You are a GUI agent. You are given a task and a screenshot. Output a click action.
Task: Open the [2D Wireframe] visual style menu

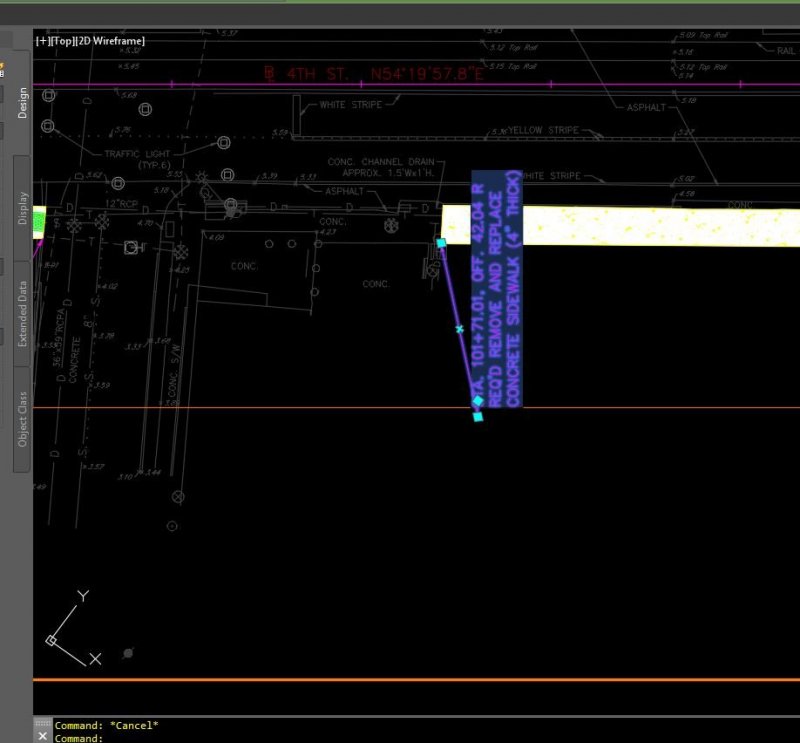[112, 41]
